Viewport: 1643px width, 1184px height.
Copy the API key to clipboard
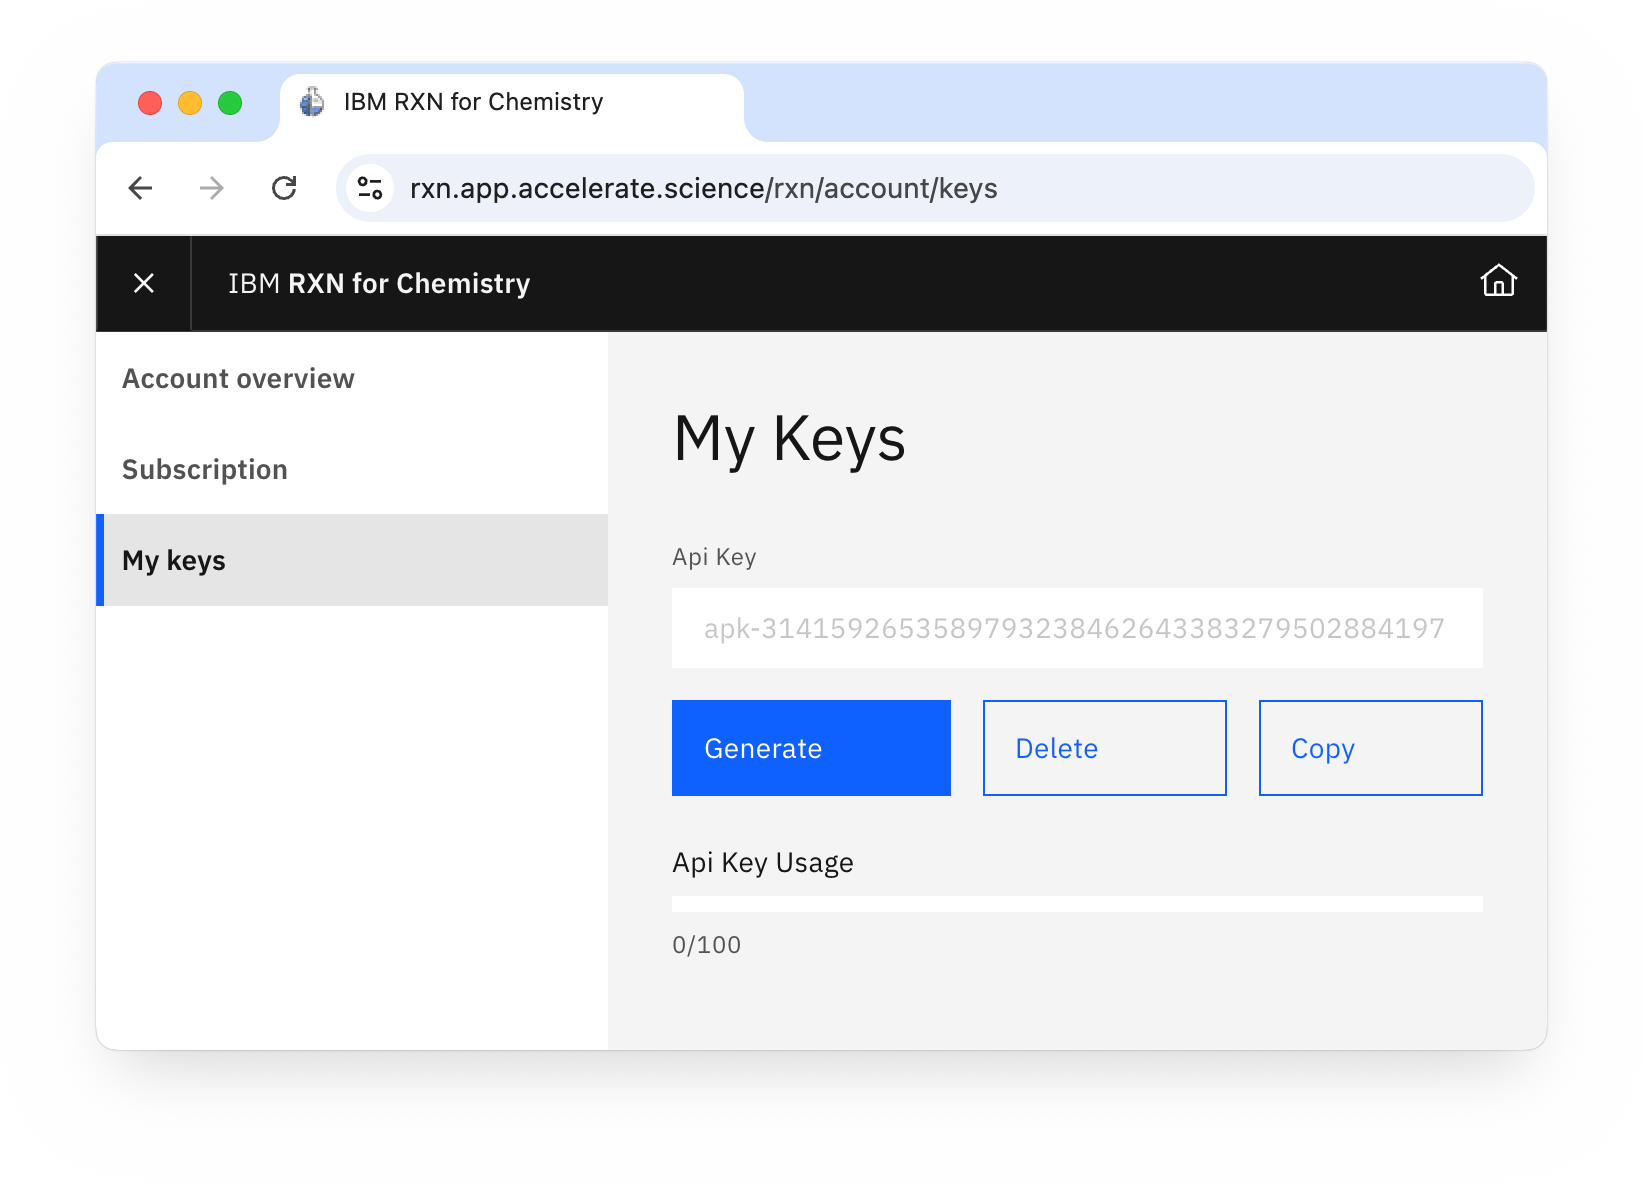[1369, 748]
